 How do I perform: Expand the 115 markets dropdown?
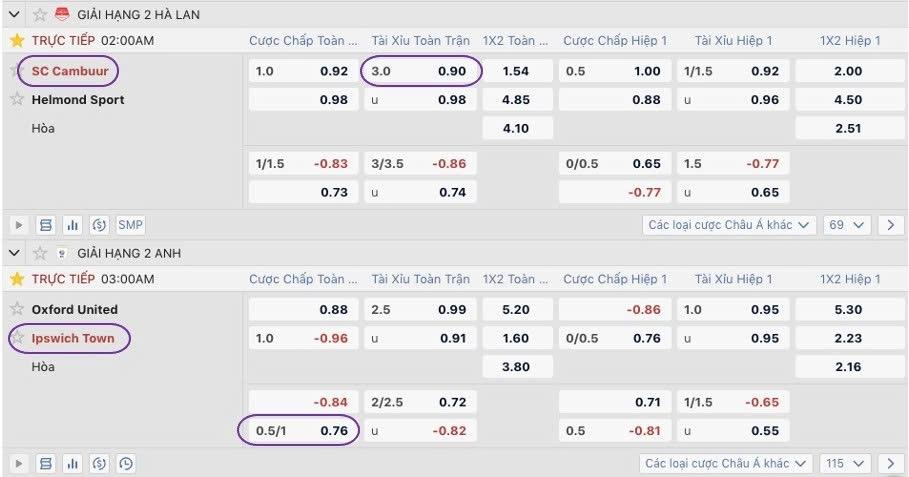[844, 464]
